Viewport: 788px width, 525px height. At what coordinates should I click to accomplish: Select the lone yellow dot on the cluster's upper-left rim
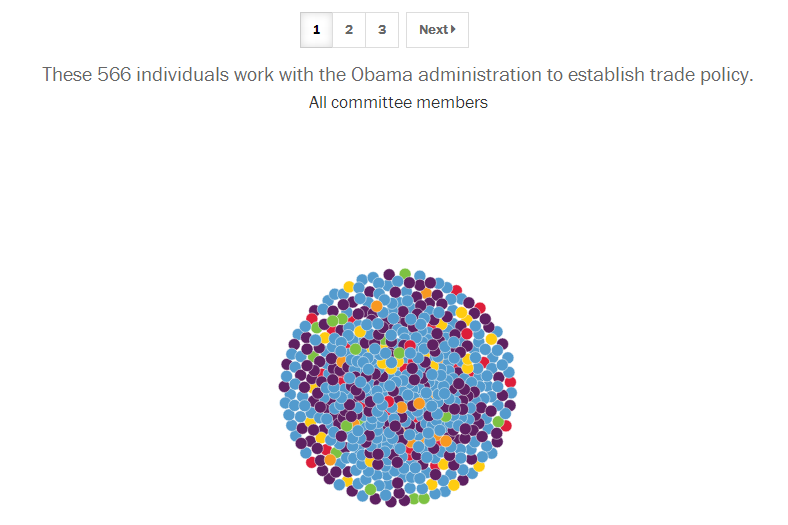(349, 287)
